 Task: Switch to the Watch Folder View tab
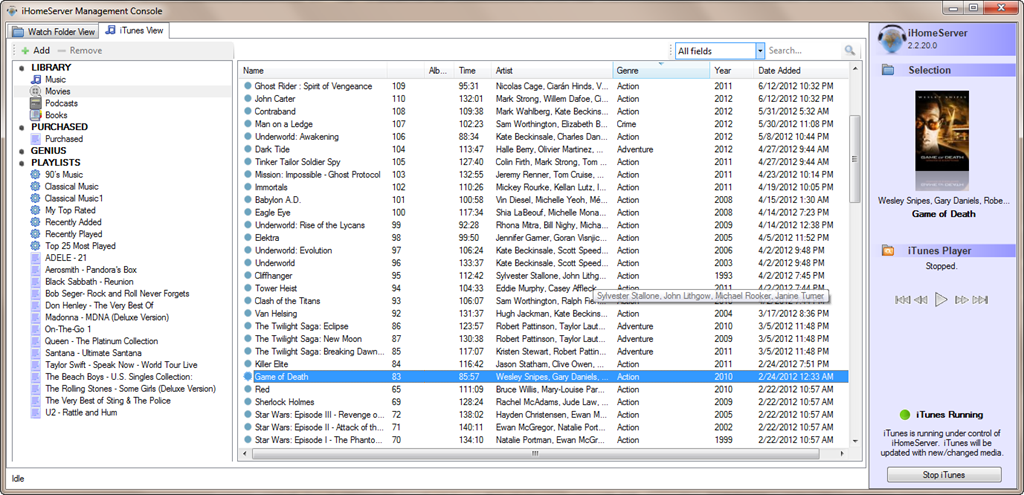pos(54,31)
